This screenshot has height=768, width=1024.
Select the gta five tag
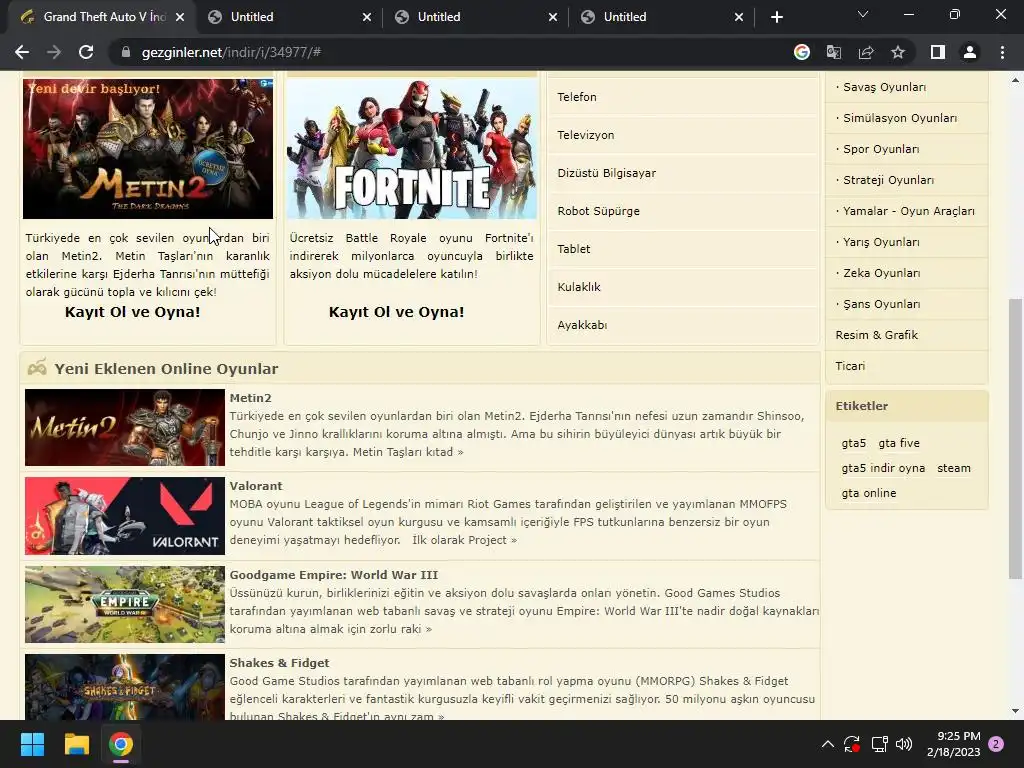899,443
